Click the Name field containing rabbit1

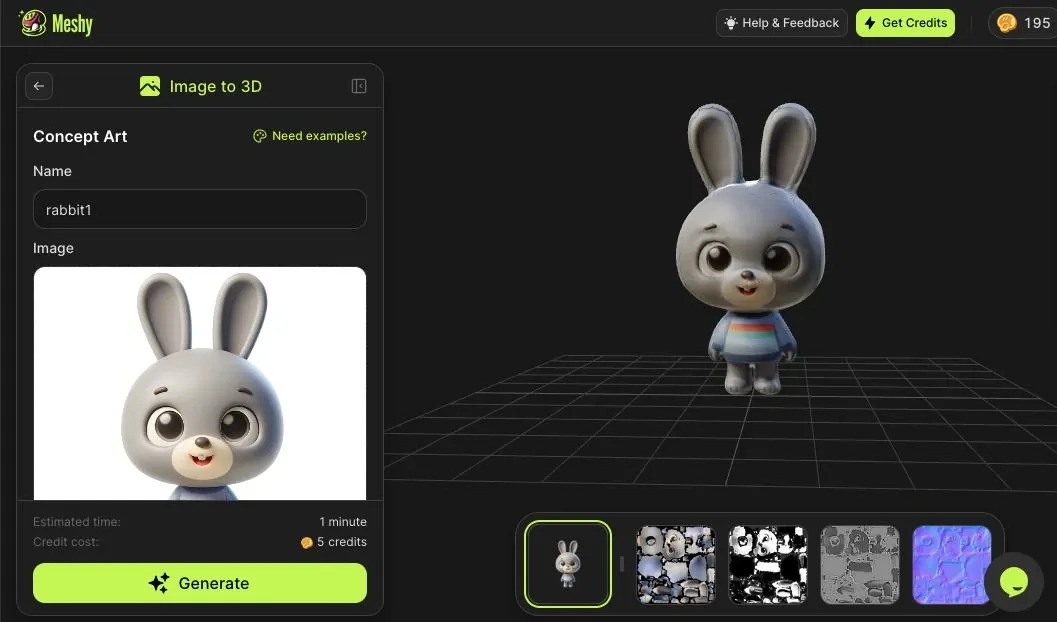point(200,210)
